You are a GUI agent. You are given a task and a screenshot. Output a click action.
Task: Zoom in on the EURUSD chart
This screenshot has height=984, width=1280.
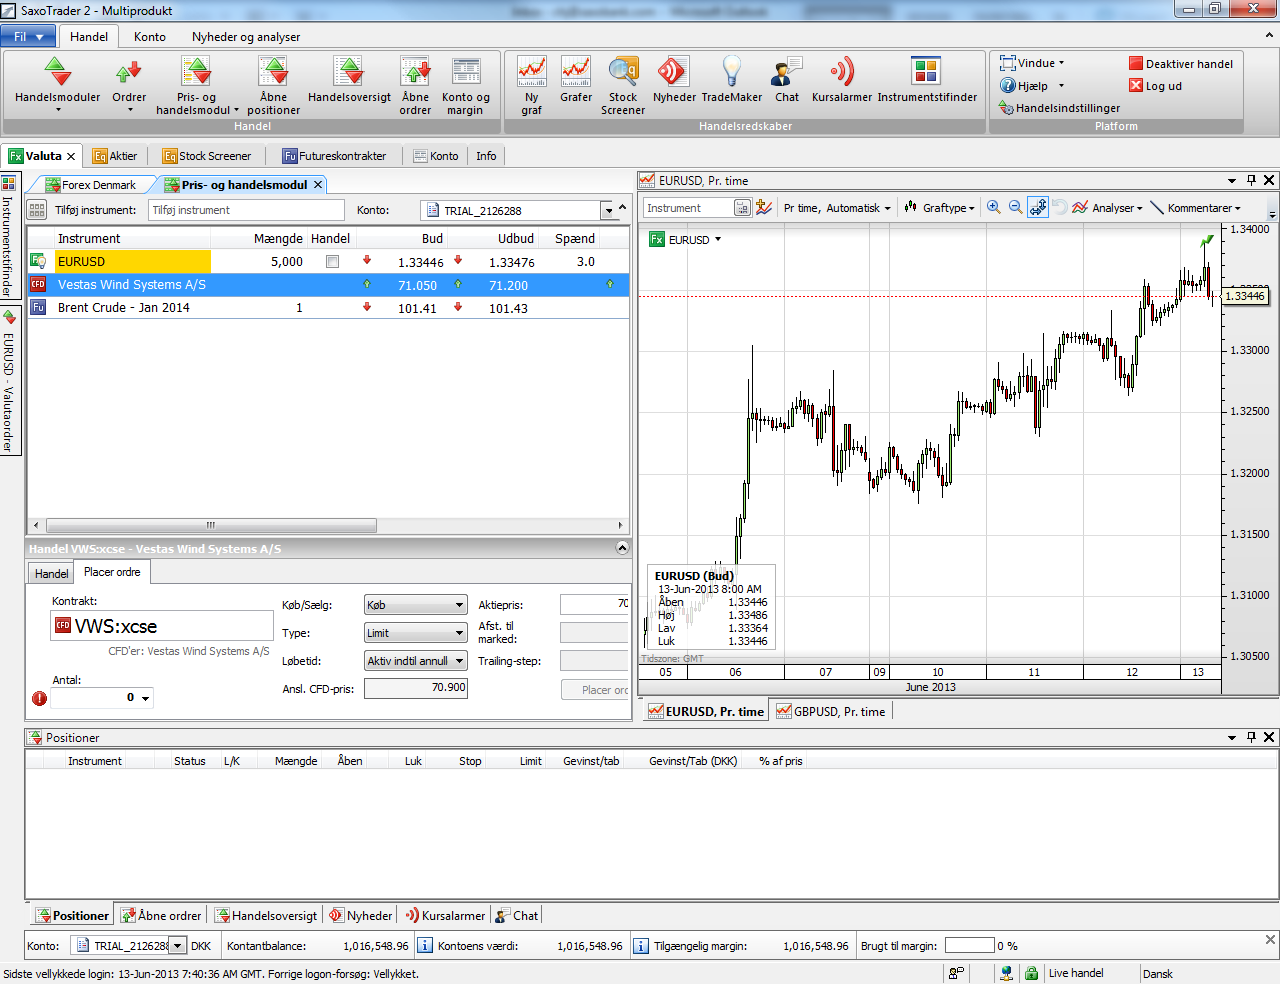(994, 207)
